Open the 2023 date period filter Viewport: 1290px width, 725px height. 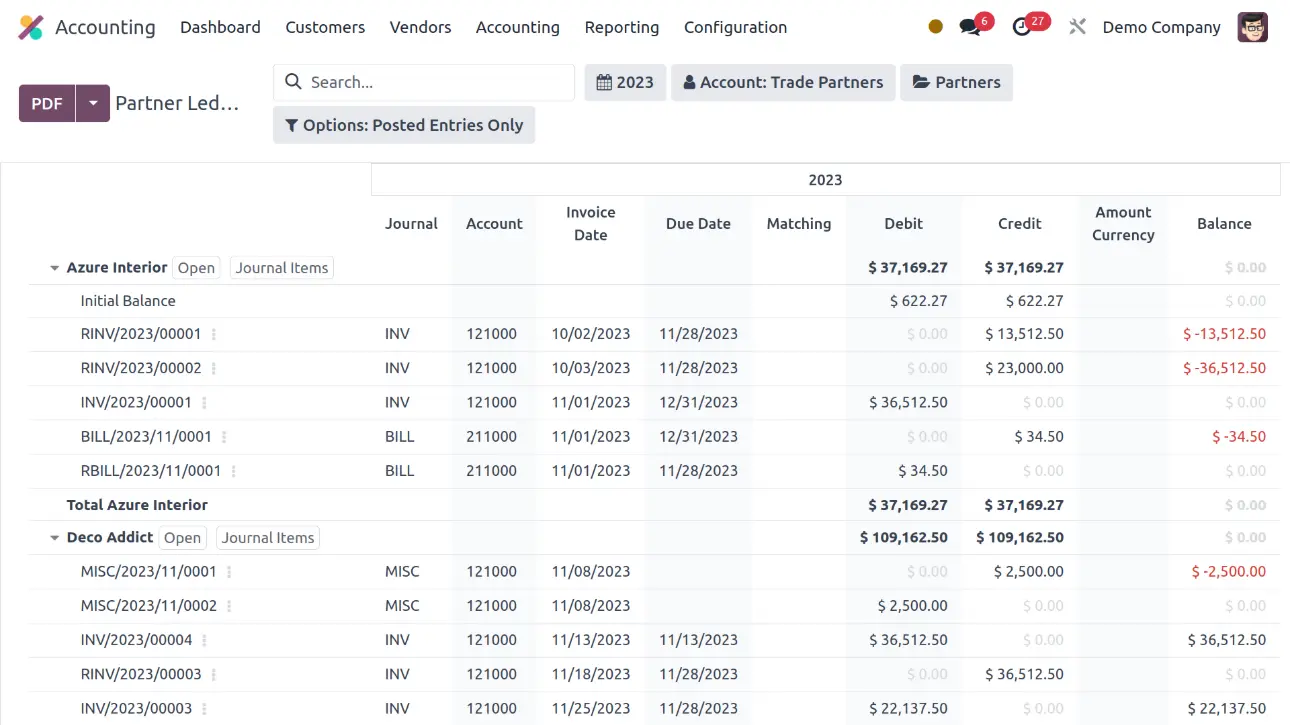pos(625,83)
